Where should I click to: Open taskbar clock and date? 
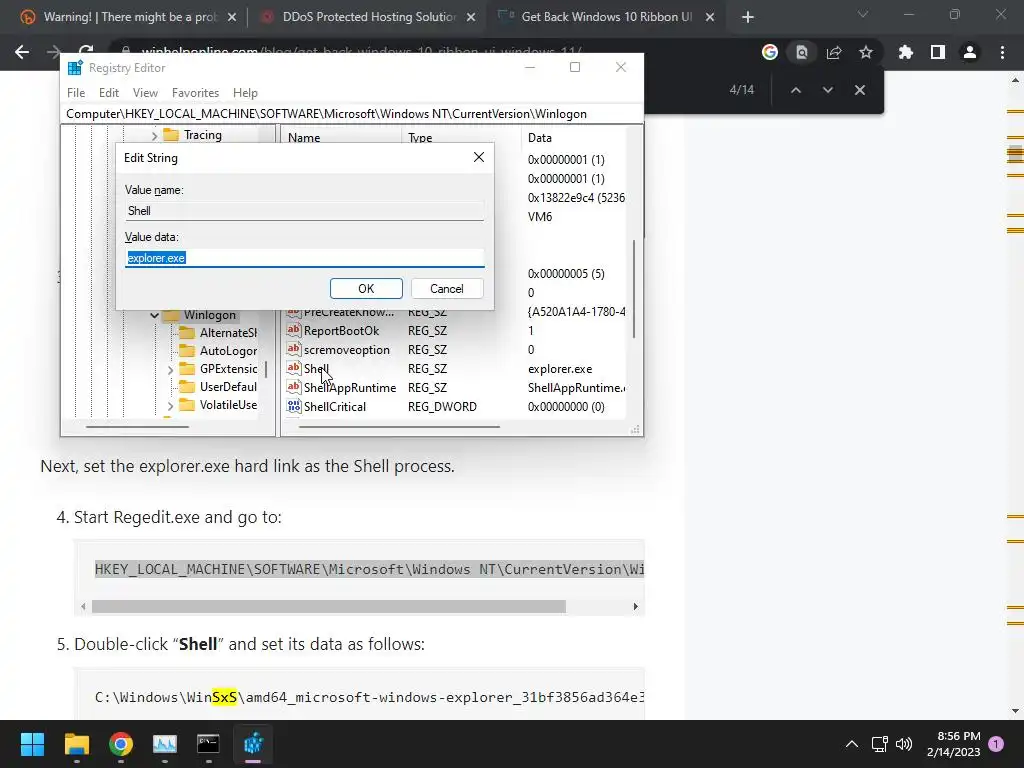953,744
